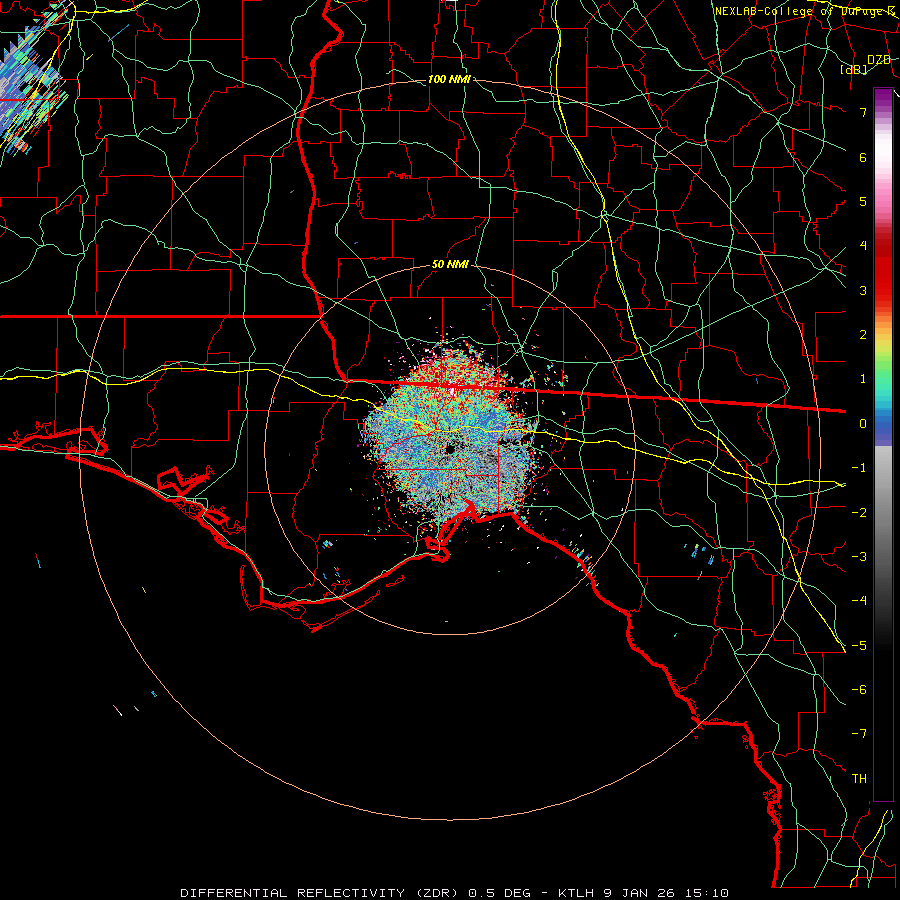
Task: Click the 100 NMI range ring label
Action: pos(449,79)
